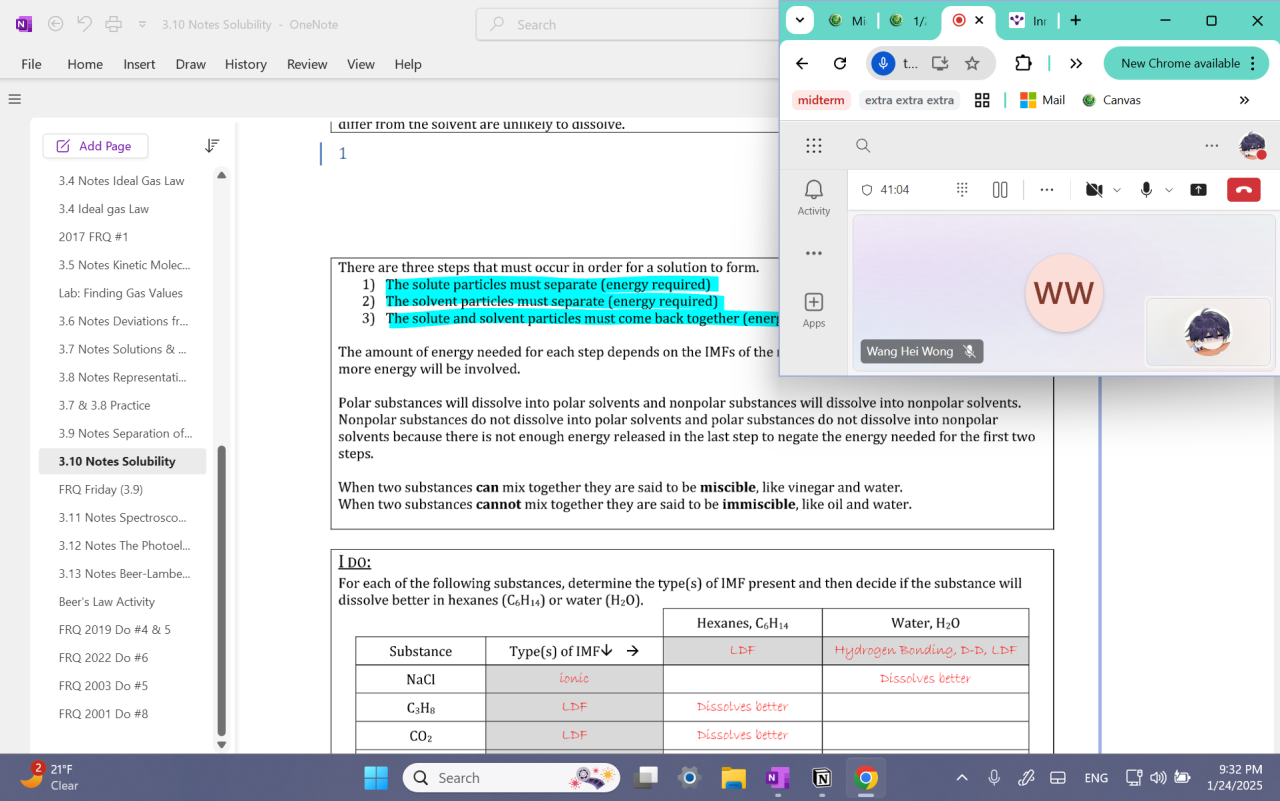Image resolution: width=1280 pixels, height=801 pixels.
Task: Open the Draw ribbon tab
Action: 190,64
